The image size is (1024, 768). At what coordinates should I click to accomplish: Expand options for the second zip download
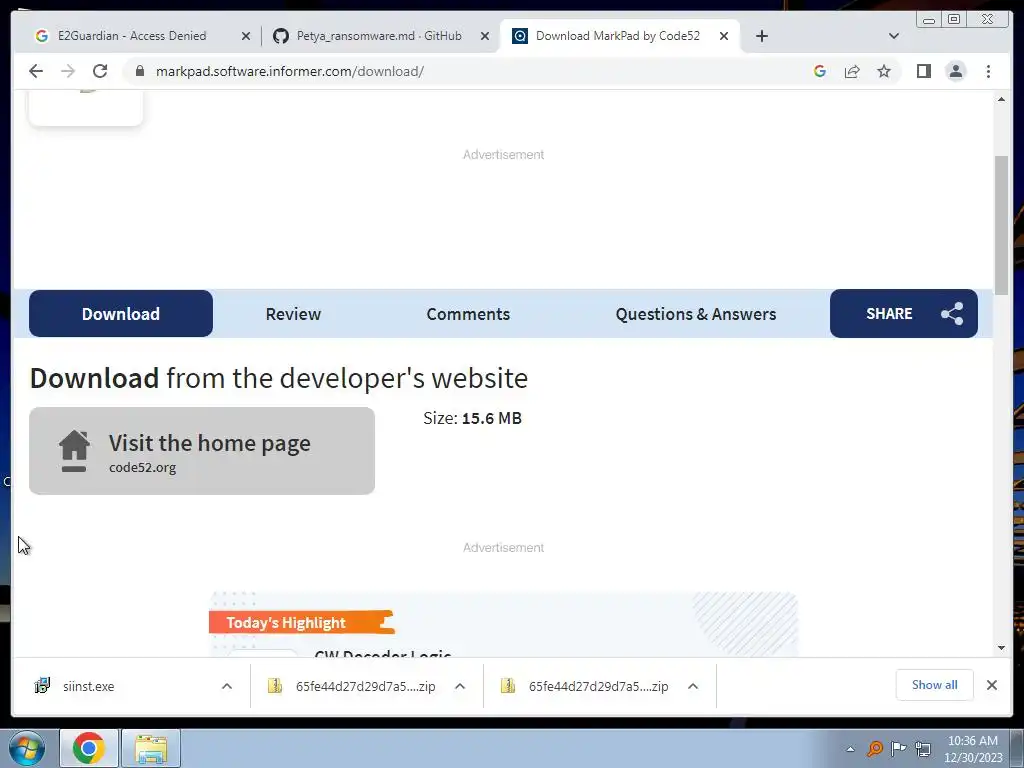point(693,686)
